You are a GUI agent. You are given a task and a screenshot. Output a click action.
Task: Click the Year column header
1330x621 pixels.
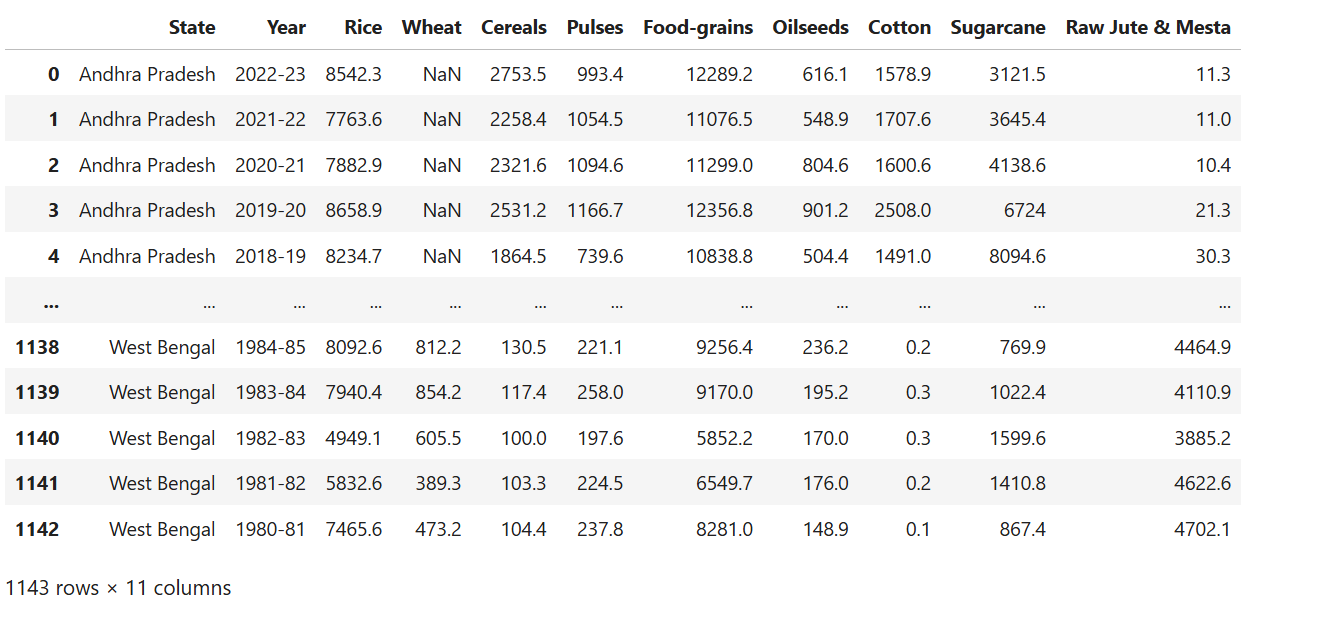(286, 28)
